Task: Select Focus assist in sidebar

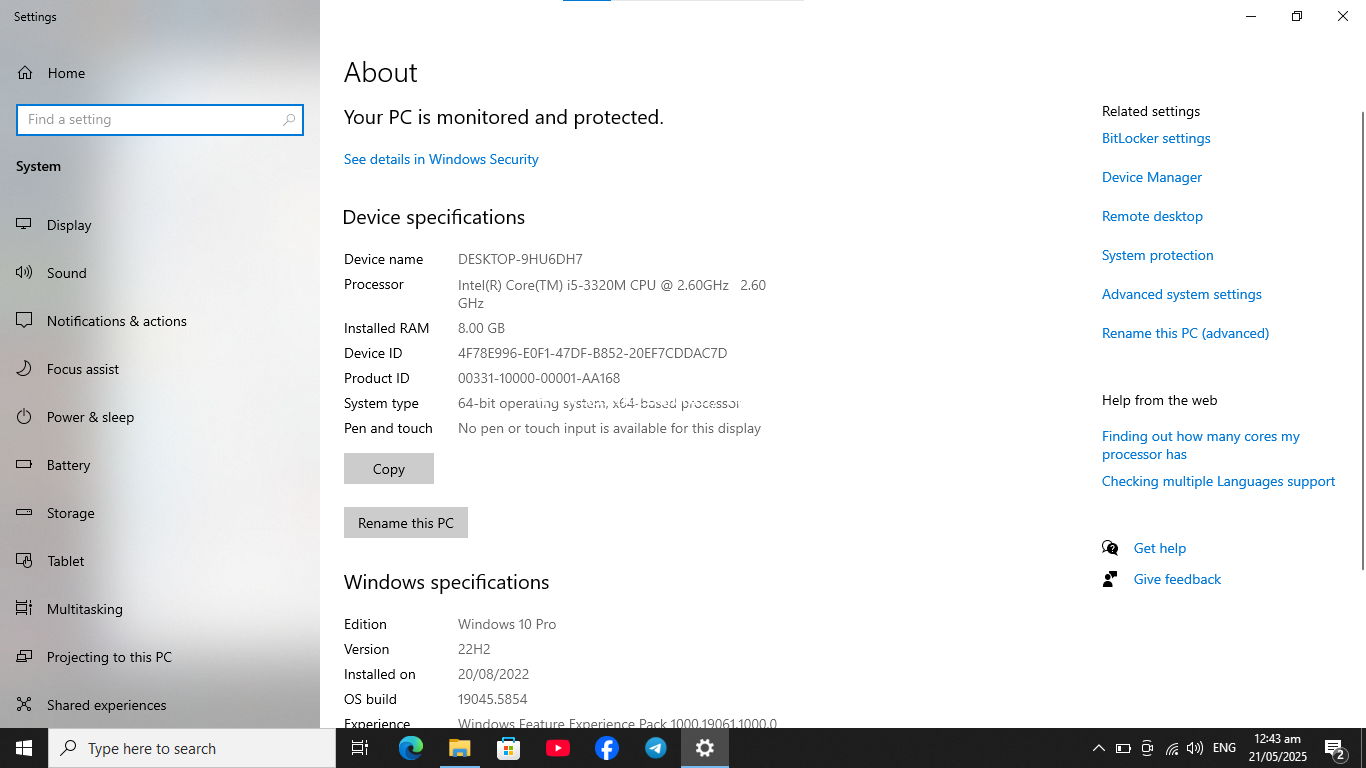Action: [160, 369]
